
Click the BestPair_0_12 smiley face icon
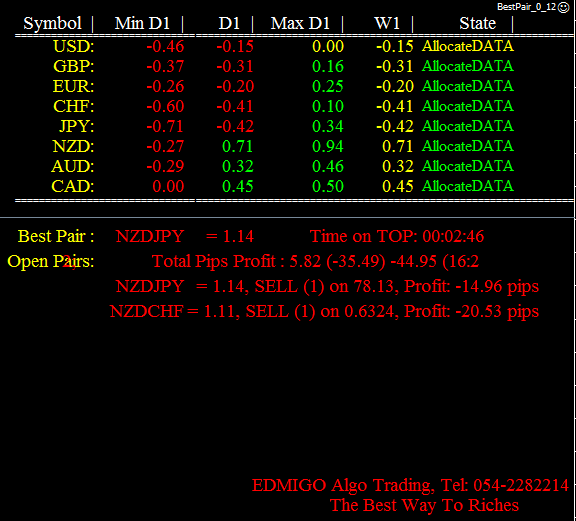pyautogui.click(x=564, y=7)
